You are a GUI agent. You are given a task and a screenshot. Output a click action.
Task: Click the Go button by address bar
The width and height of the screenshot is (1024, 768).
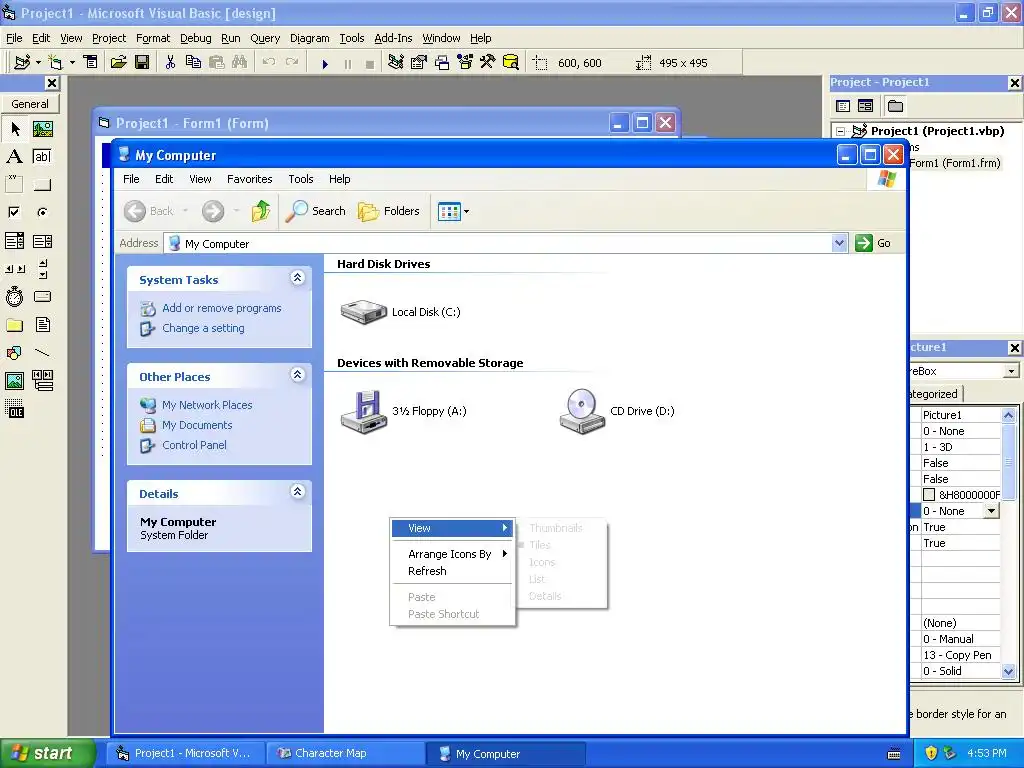pyautogui.click(x=874, y=243)
